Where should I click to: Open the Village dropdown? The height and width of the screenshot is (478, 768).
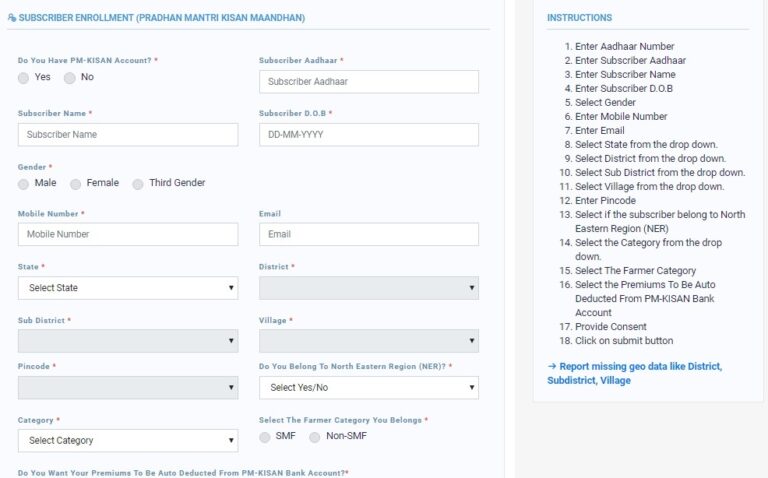[x=369, y=341]
